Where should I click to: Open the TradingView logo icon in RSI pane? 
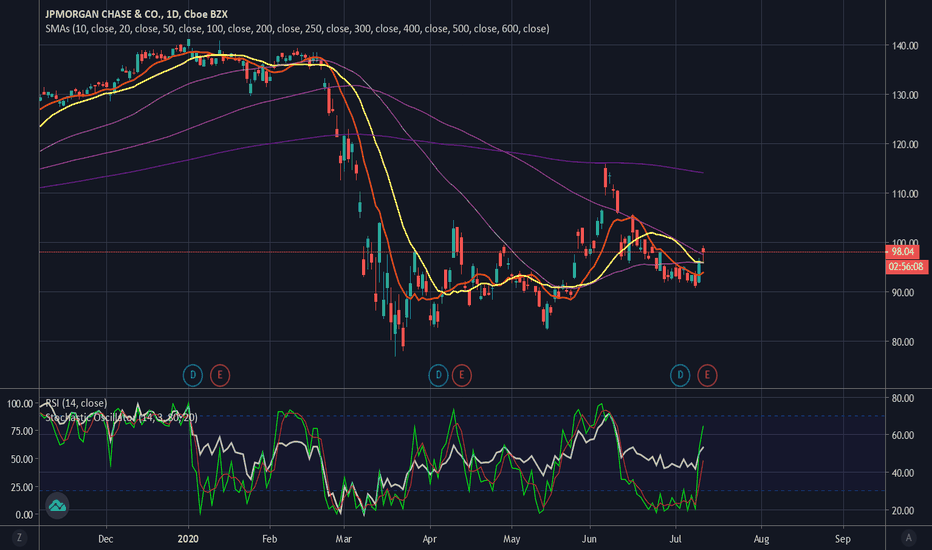click(57, 506)
